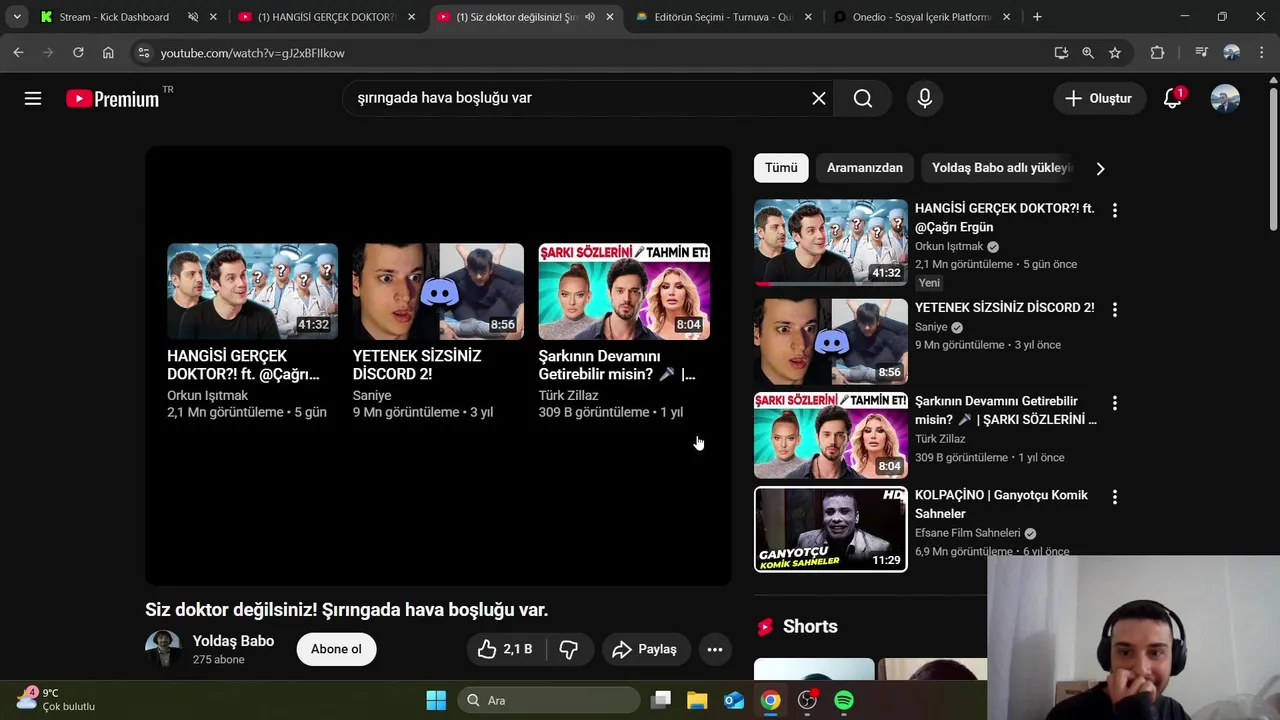
Task: Open Chrome home page button
Action: tap(108, 53)
